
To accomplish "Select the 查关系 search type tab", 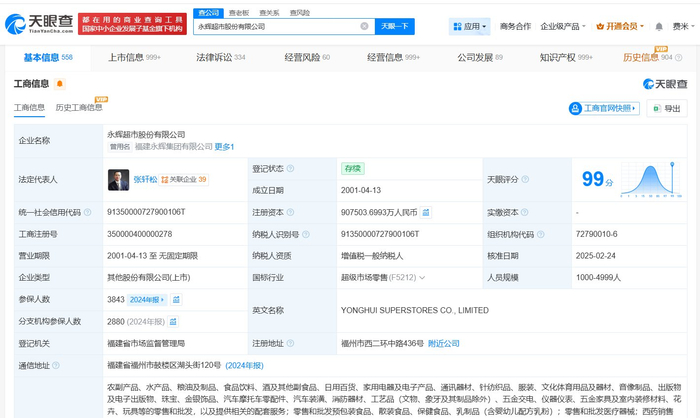I will pos(269,12).
